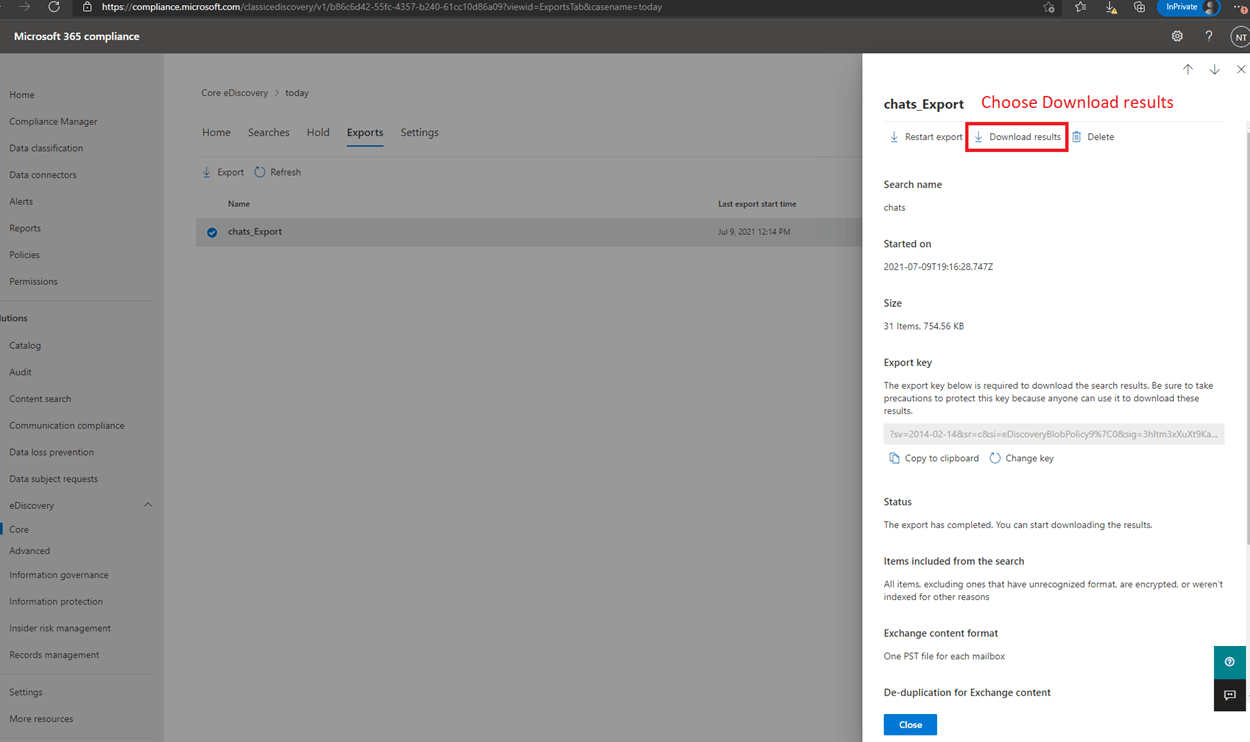Switch to the Searches tab
The height and width of the screenshot is (742, 1250).
269,132
